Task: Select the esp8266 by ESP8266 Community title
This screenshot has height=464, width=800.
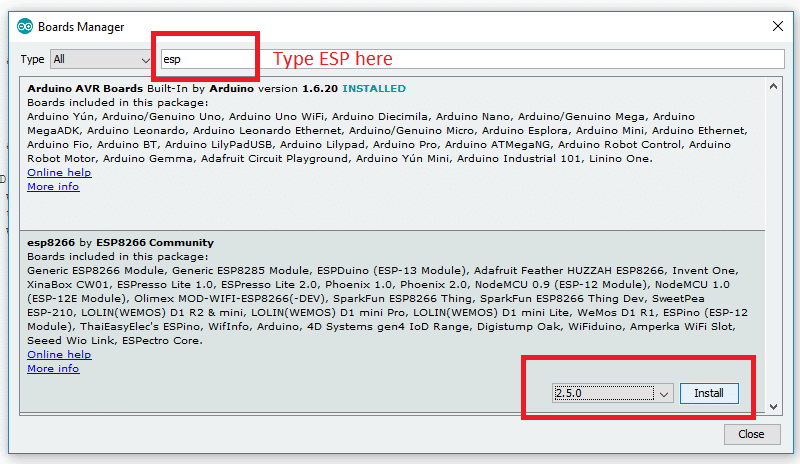Action: (120, 243)
